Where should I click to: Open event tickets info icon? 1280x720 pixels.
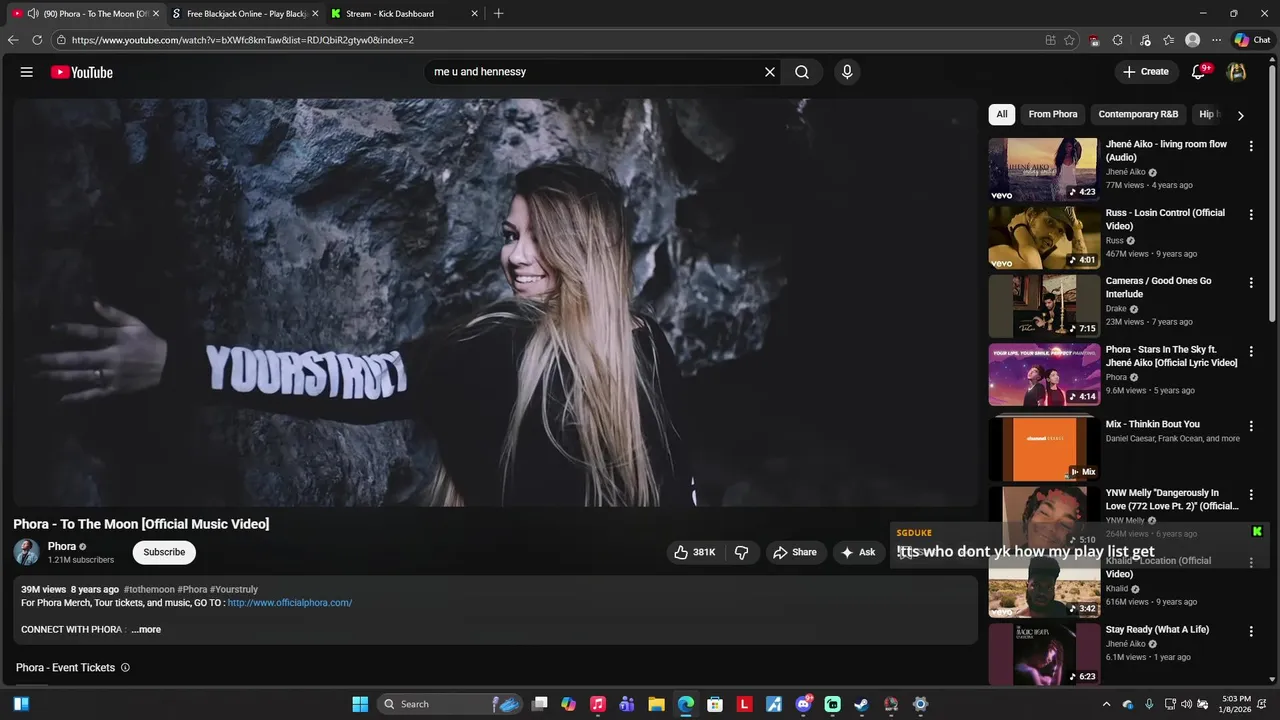[125, 667]
